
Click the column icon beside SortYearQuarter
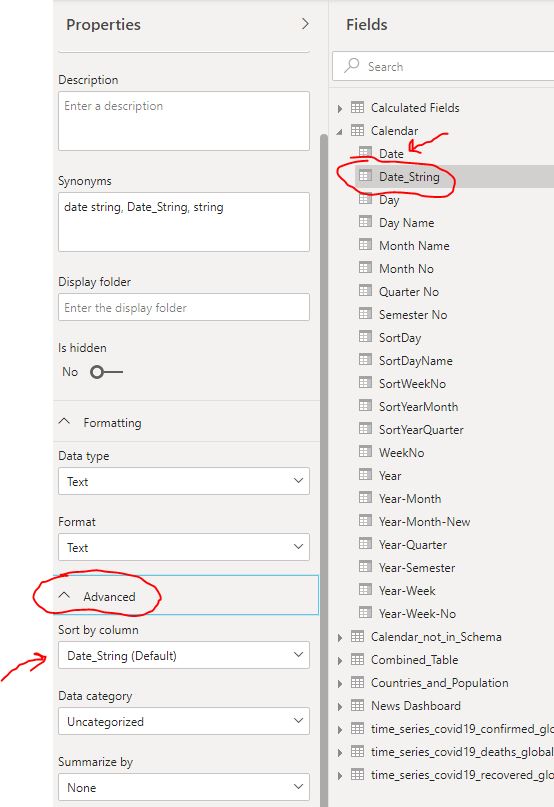(365, 429)
